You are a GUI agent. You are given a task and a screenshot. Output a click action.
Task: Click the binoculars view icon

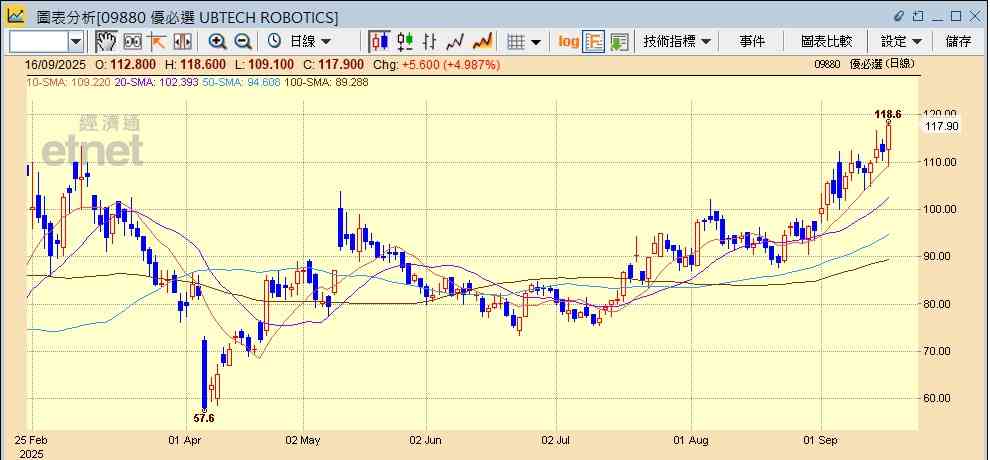133,42
